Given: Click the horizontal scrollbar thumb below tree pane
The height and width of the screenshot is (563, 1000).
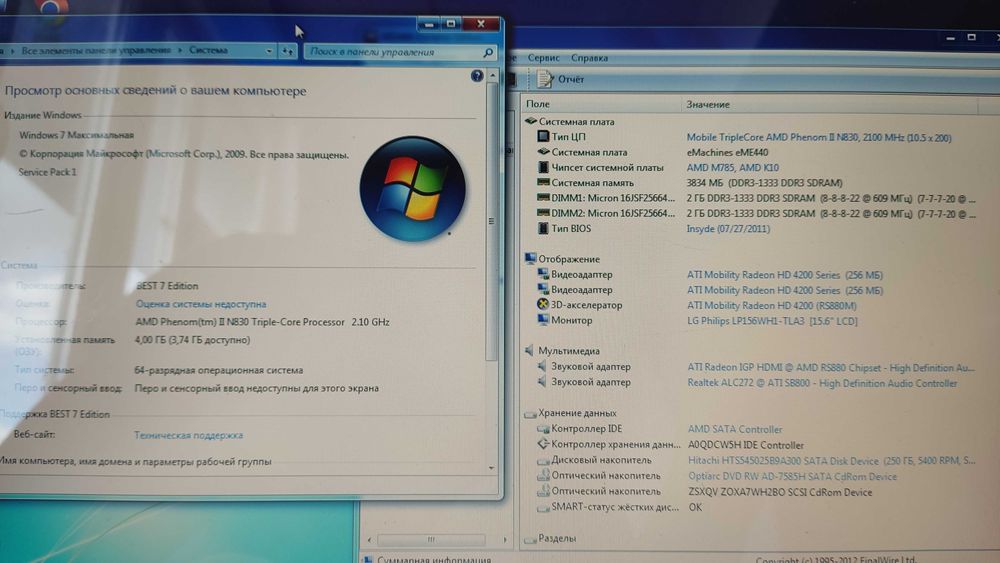Looking at the screenshot, I should coord(431,539).
